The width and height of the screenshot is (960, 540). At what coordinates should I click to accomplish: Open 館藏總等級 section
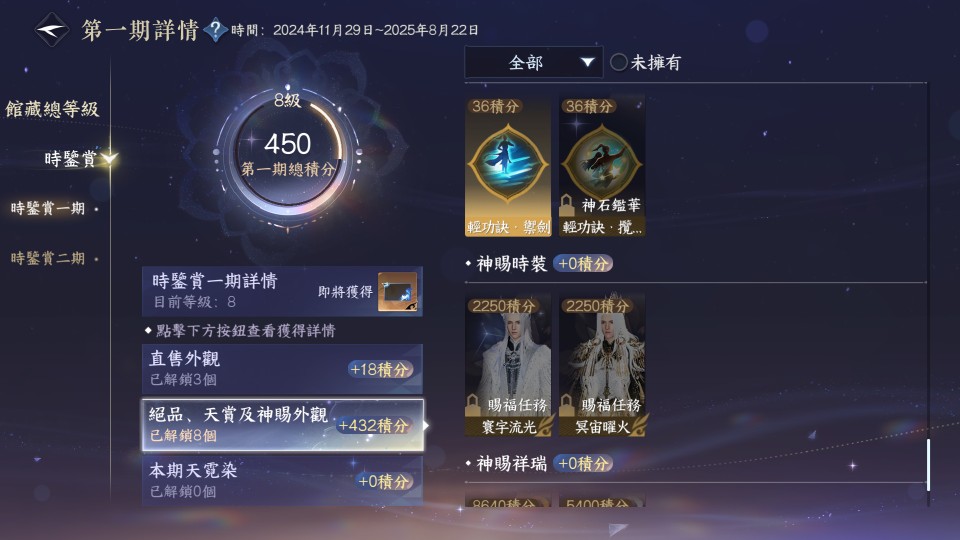[52, 109]
